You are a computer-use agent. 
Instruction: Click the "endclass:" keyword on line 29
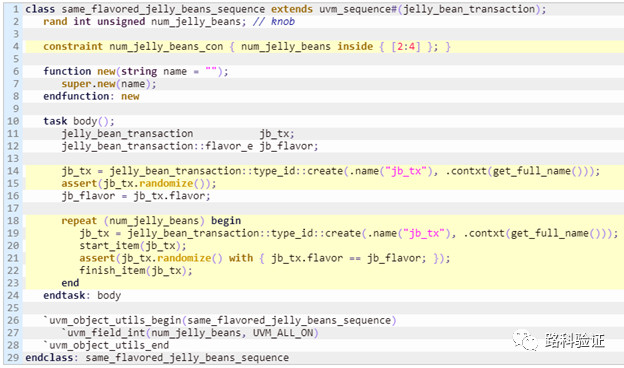[x=52, y=358]
